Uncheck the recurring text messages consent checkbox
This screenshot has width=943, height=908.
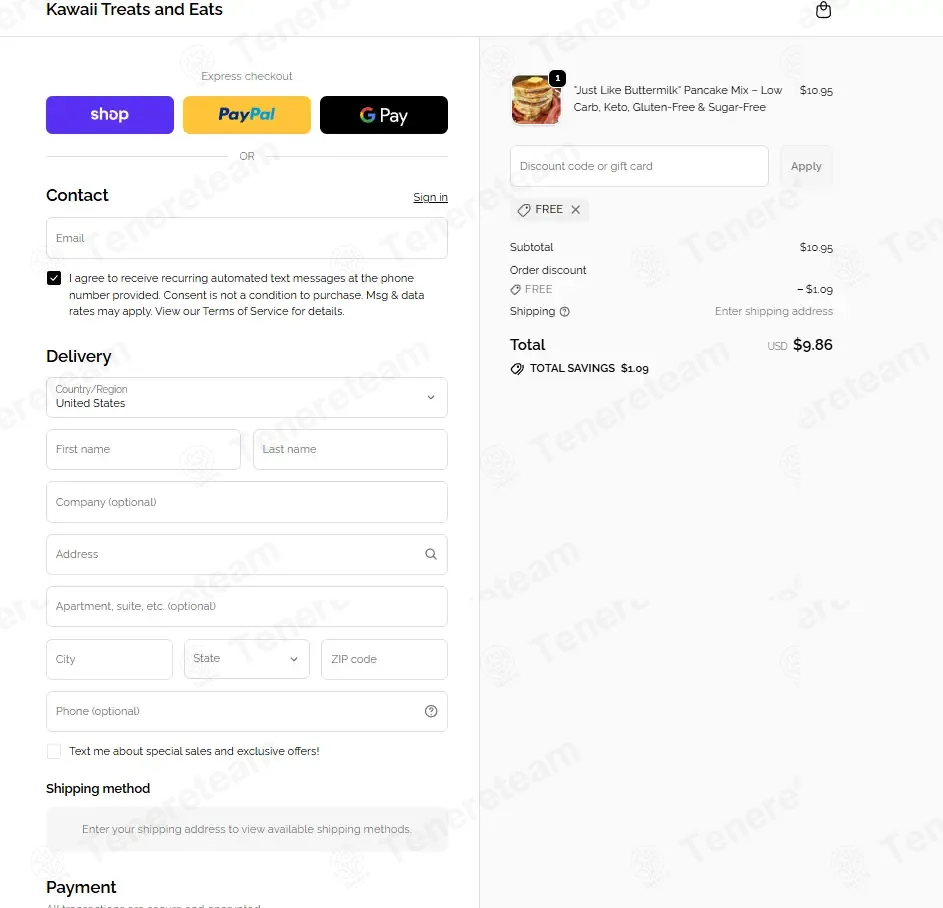[x=54, y=278]
